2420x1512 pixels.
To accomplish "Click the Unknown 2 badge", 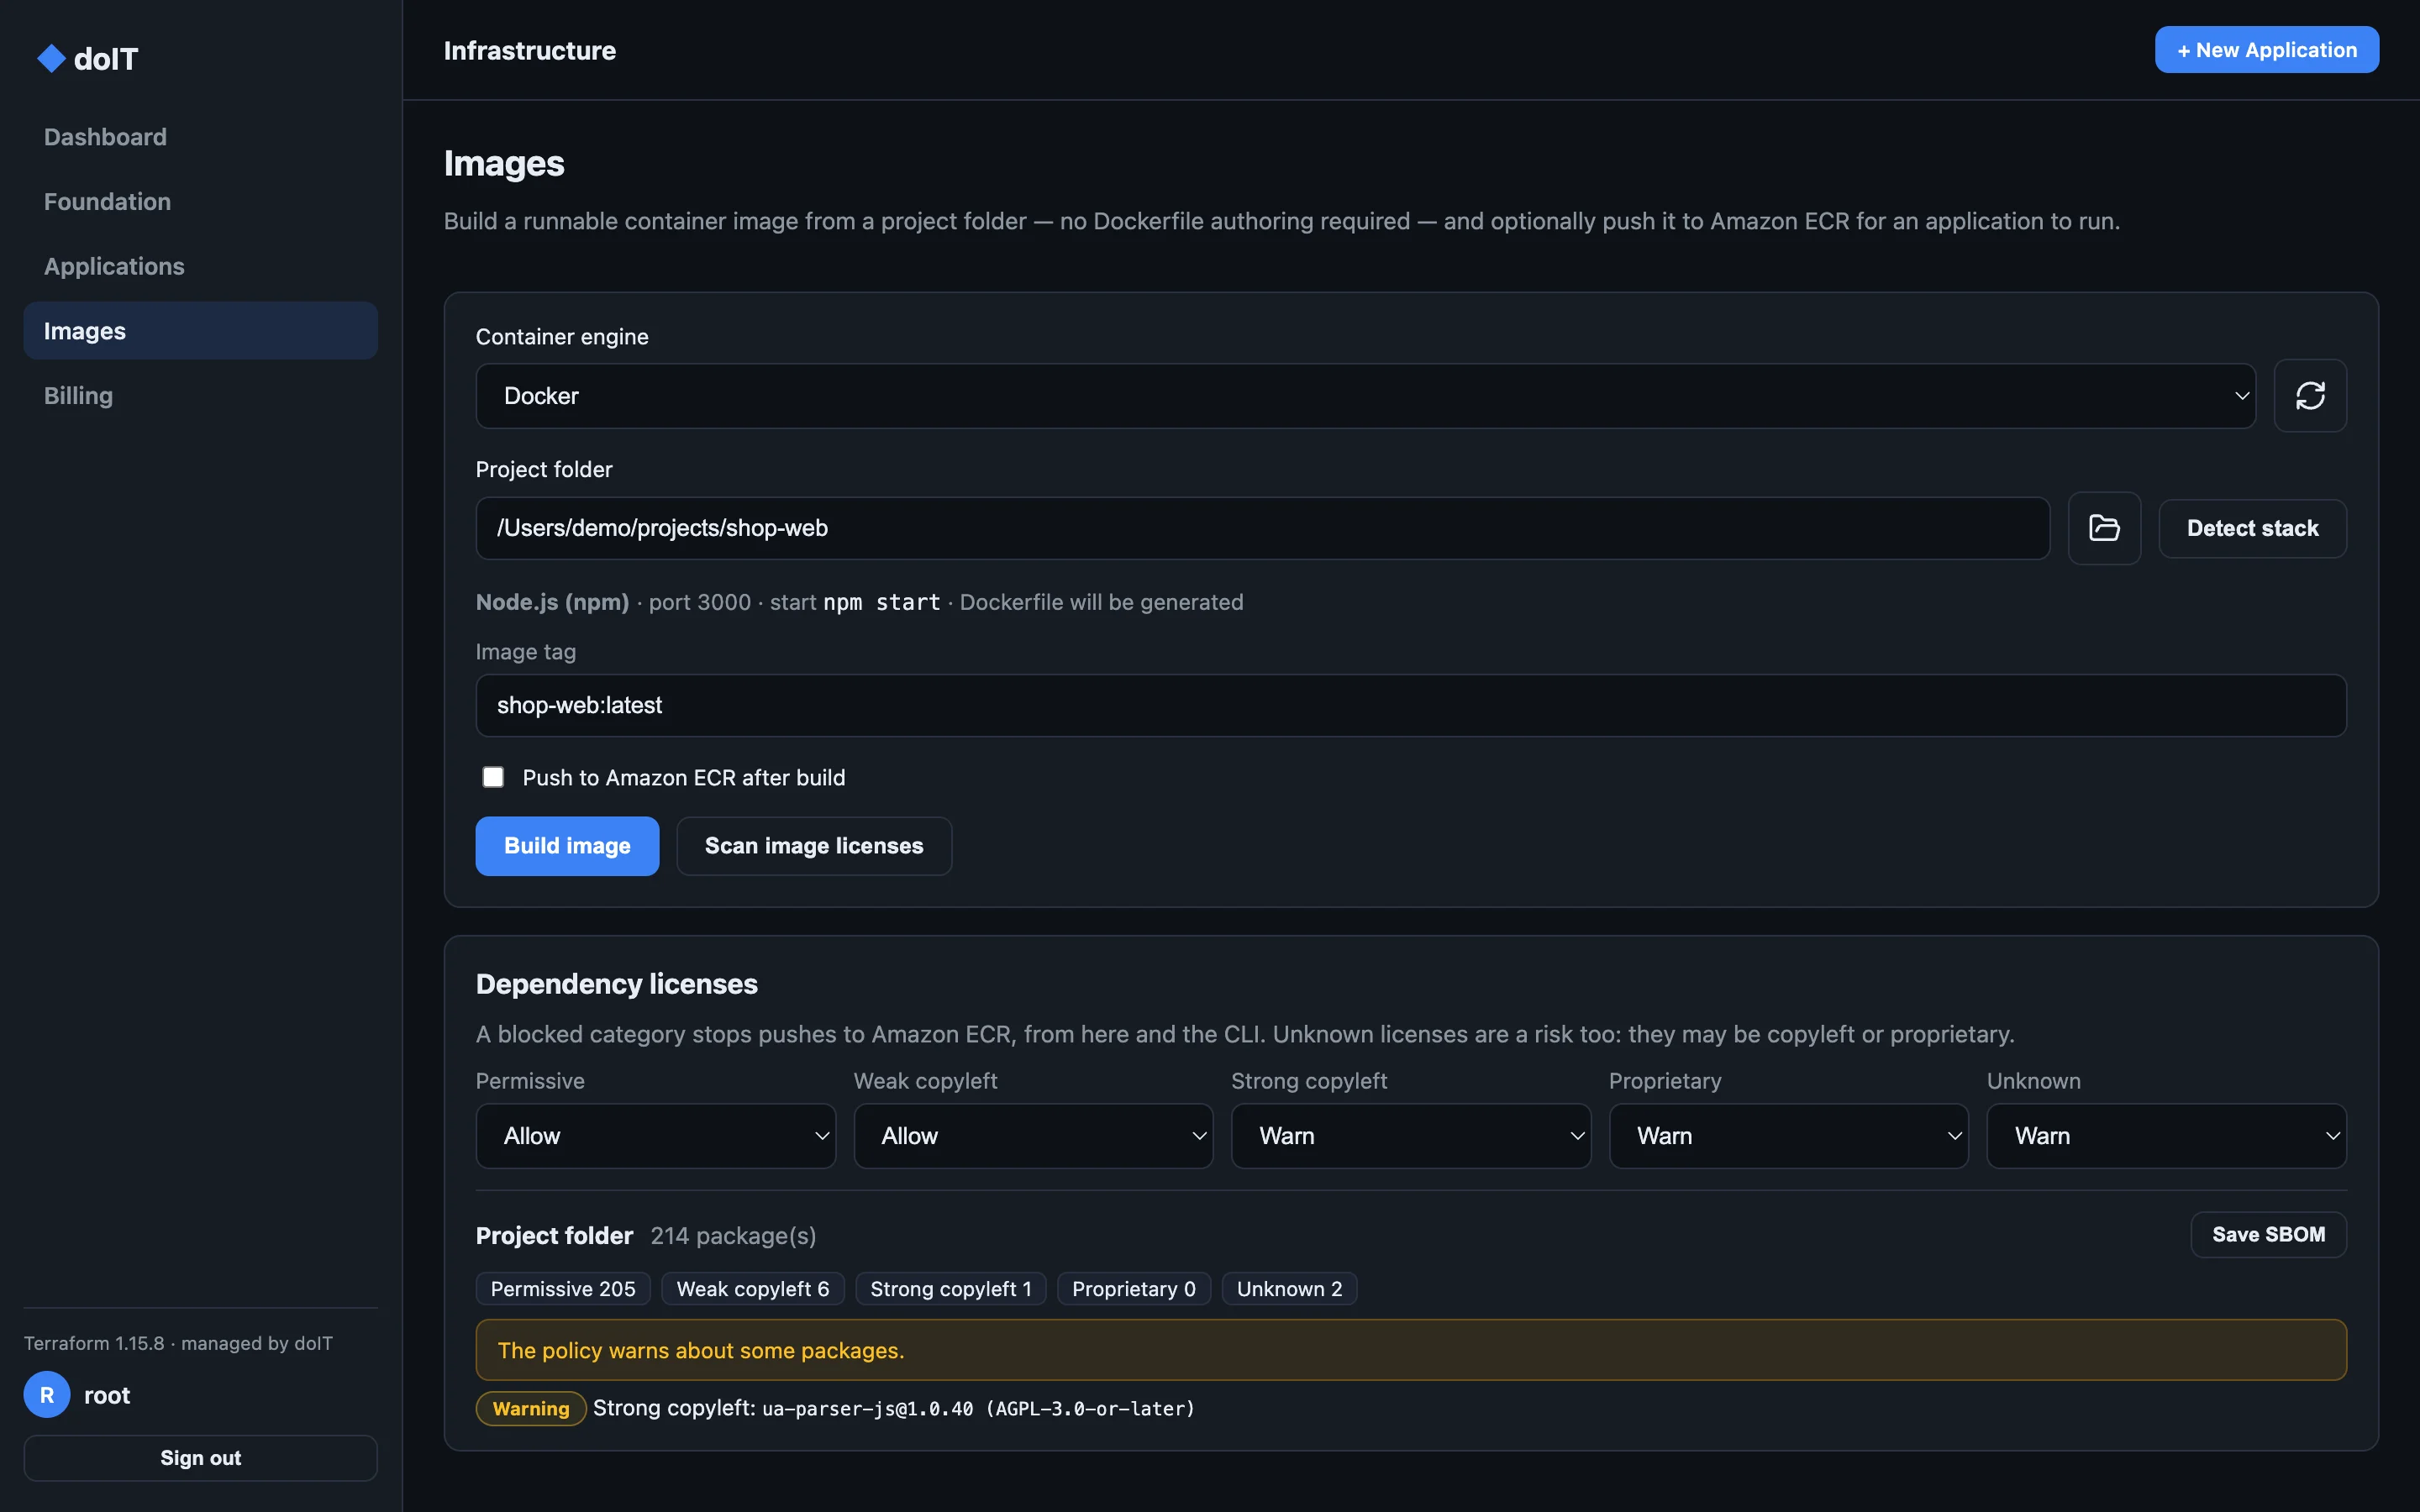I will 1289,1289.
